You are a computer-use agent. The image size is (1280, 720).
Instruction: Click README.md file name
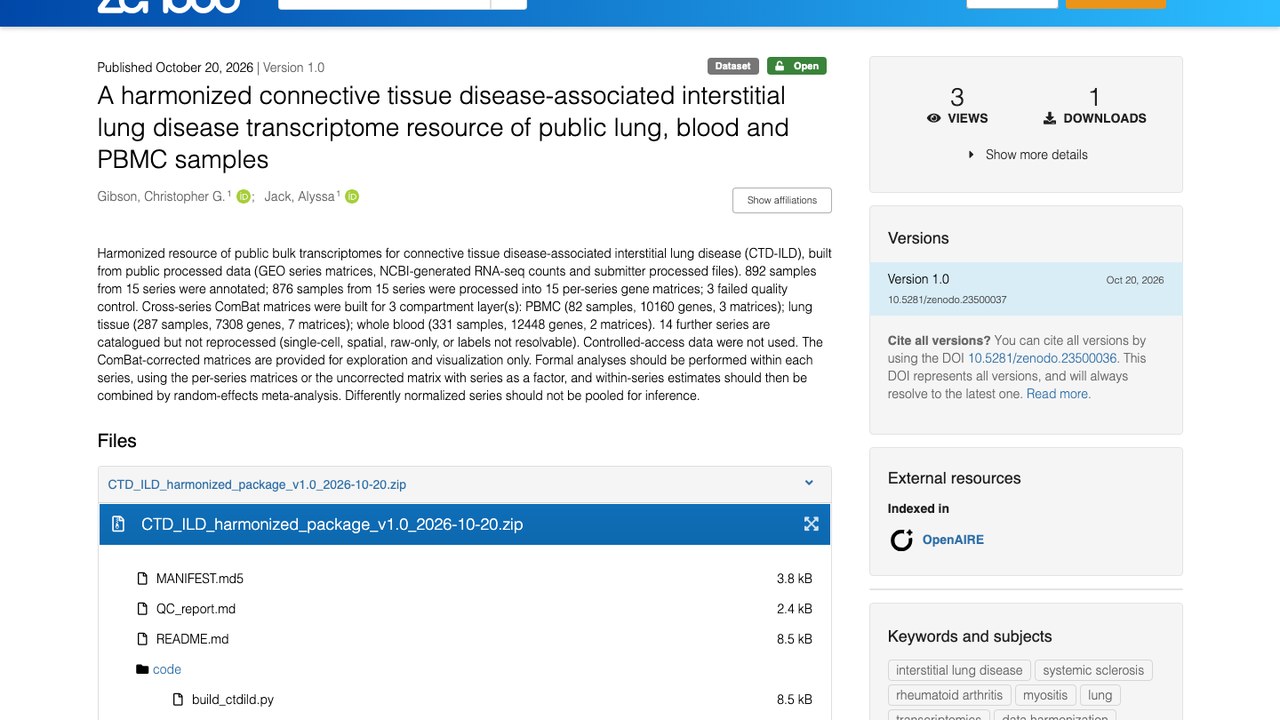[192, 639]
